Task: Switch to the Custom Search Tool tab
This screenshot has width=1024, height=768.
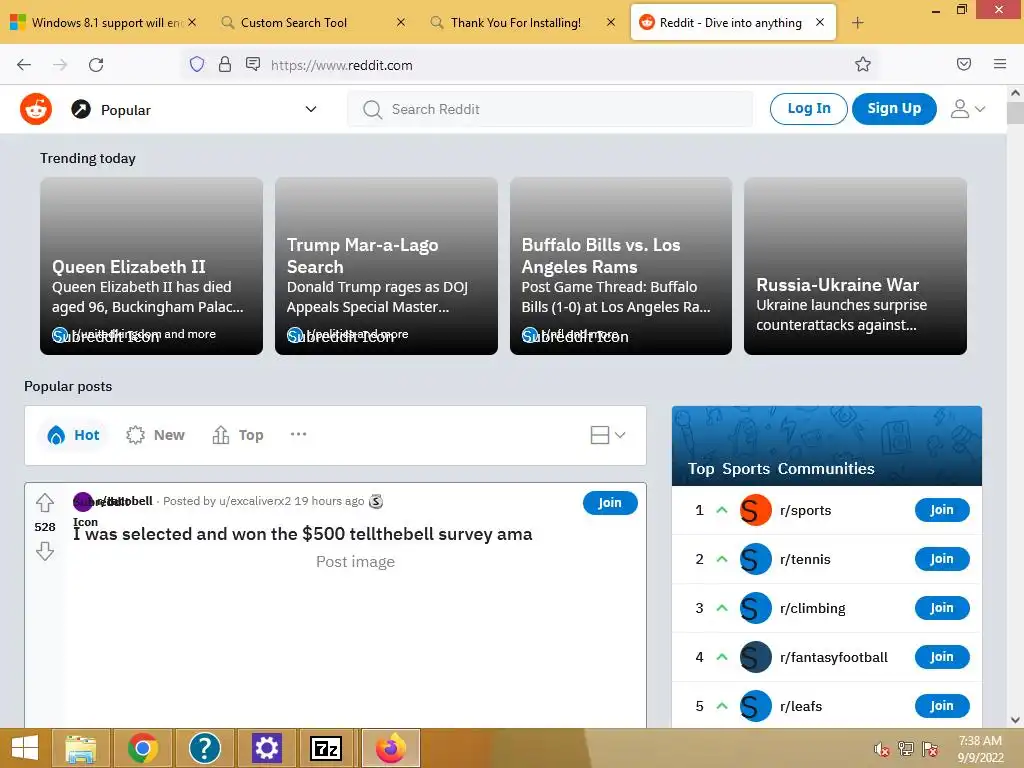Action: pyautogui.click(x=311, y=23)
